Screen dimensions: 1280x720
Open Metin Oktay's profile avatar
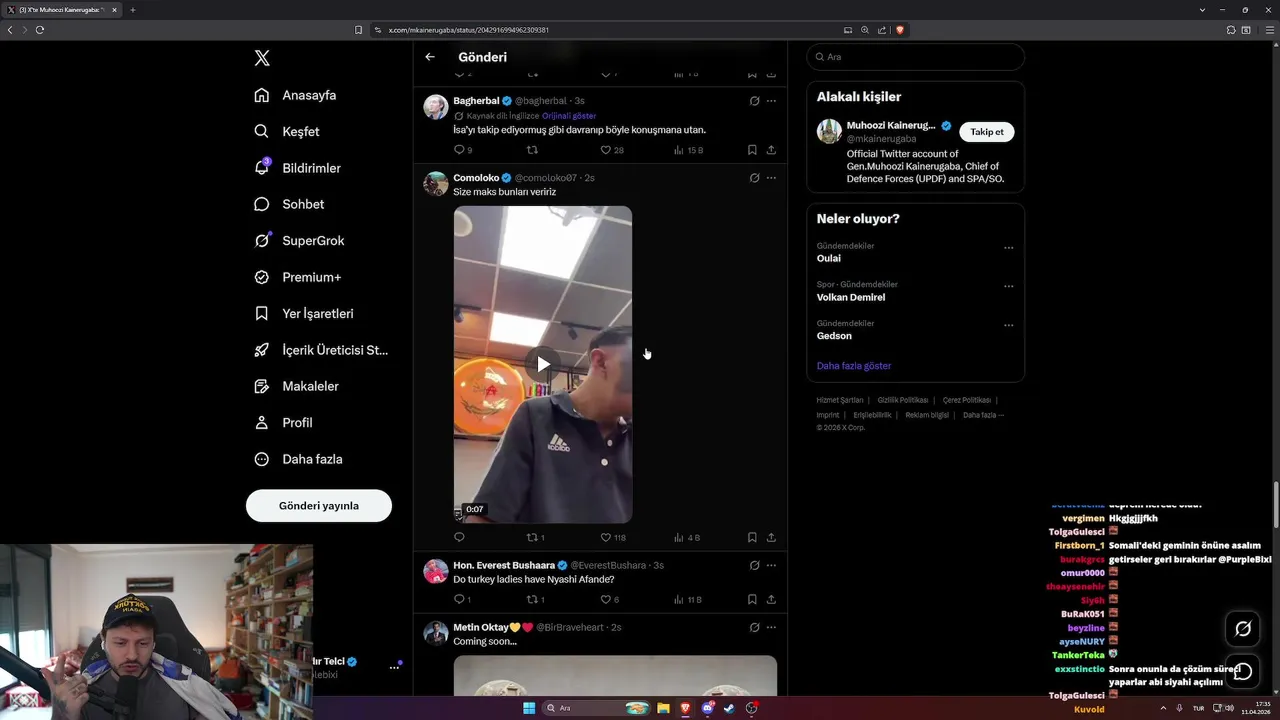[x=435, y=633]
